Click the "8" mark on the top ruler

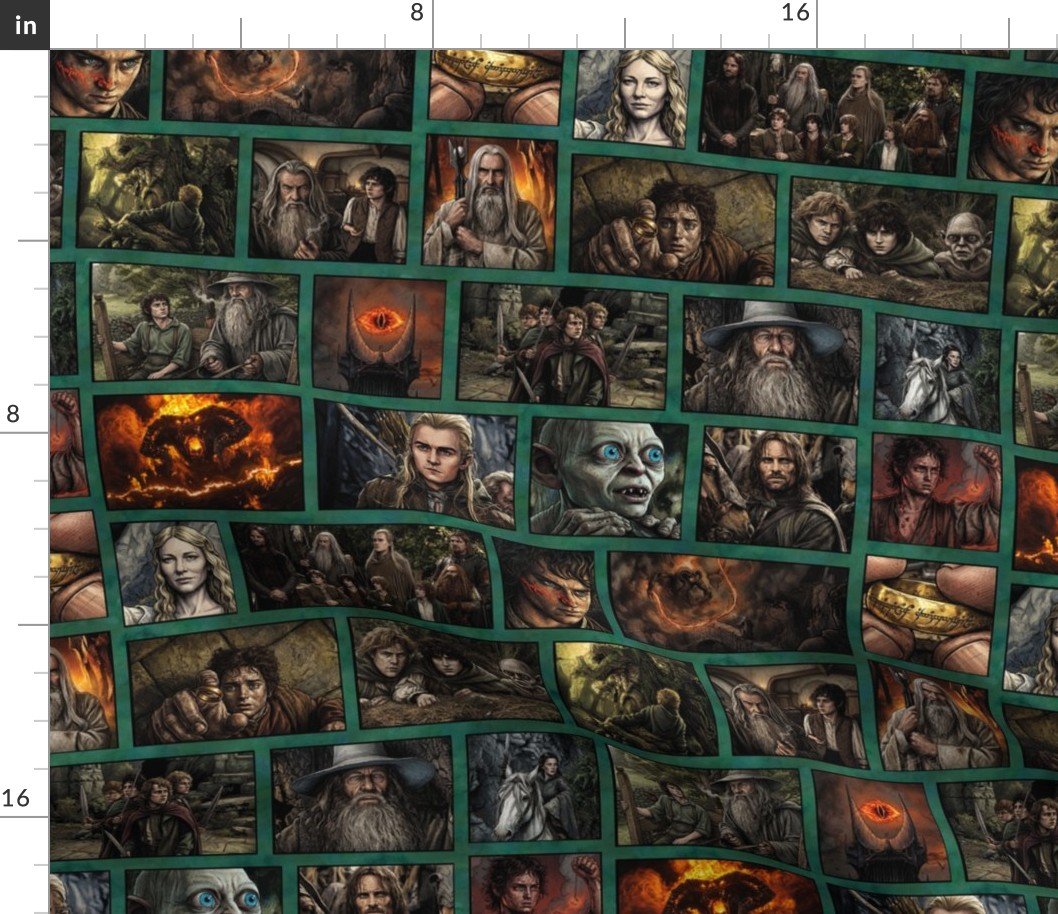click(x=417, y=12)
